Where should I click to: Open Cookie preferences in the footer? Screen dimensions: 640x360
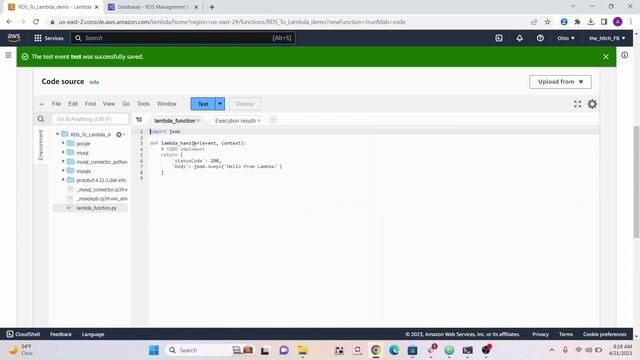(604, 334)
